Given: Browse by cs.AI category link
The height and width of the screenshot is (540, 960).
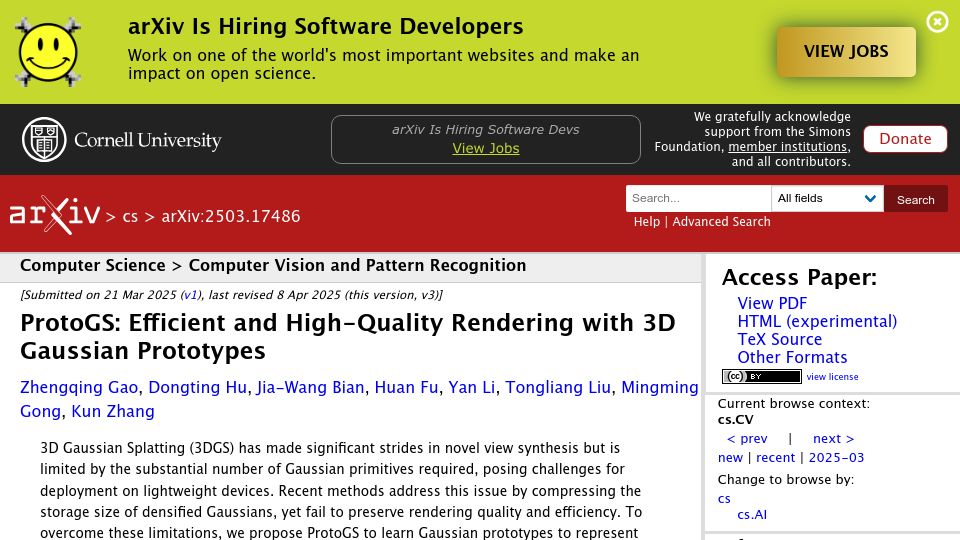Looking at the screenshot, I should pos(752,514).
